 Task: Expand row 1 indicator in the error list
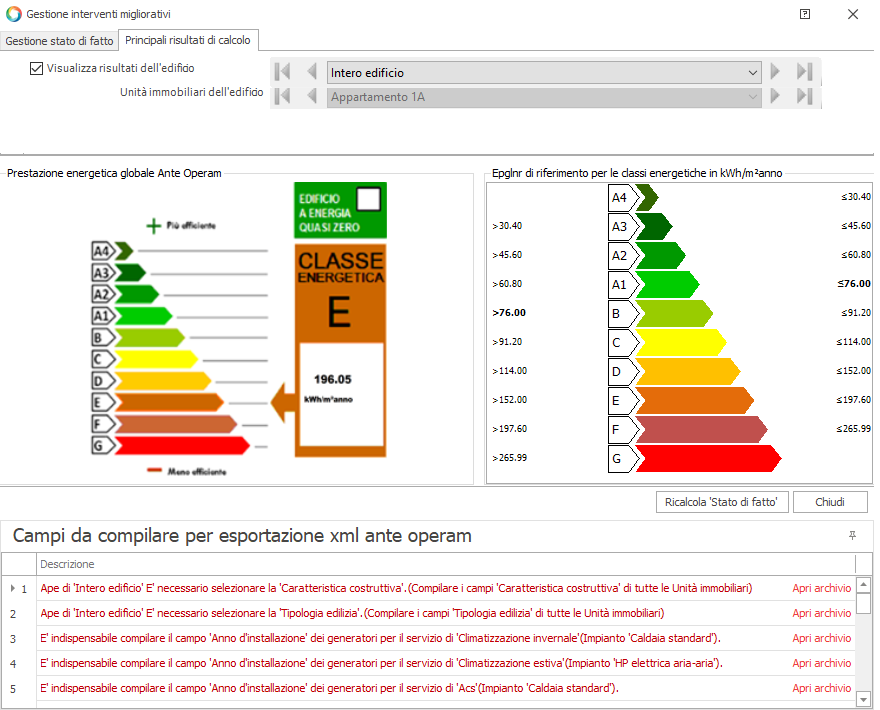tap(12, 588)
